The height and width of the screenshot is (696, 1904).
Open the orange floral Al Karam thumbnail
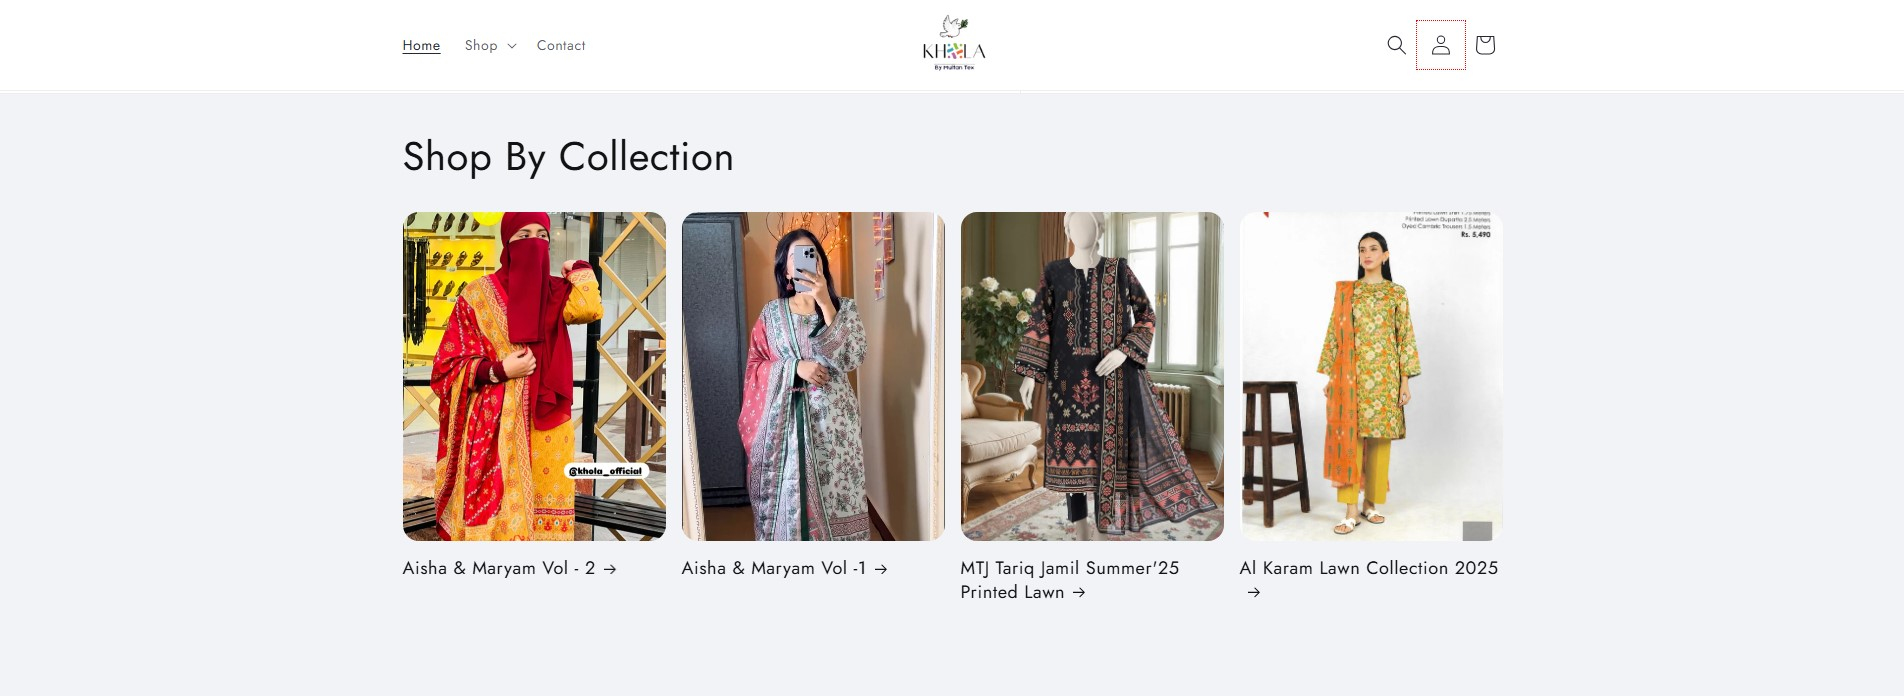(1371, 376)
